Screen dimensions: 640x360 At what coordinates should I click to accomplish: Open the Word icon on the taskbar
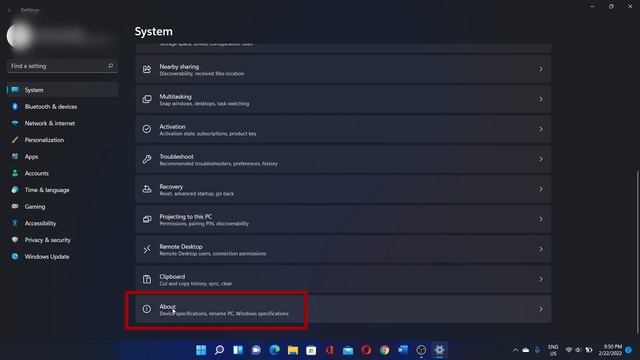[403, 350]
